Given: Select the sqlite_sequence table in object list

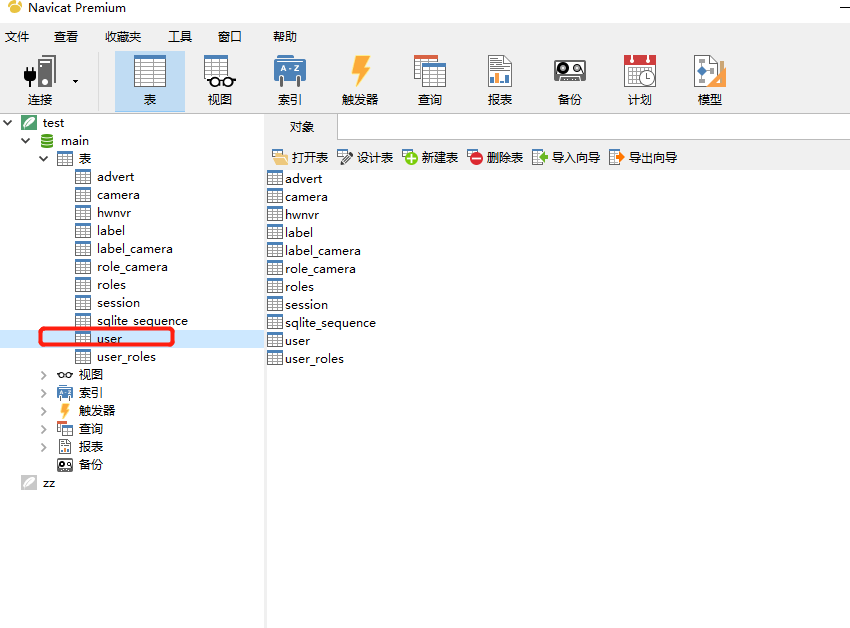Looking at the screenshot, I should click(x=329, y=322).
